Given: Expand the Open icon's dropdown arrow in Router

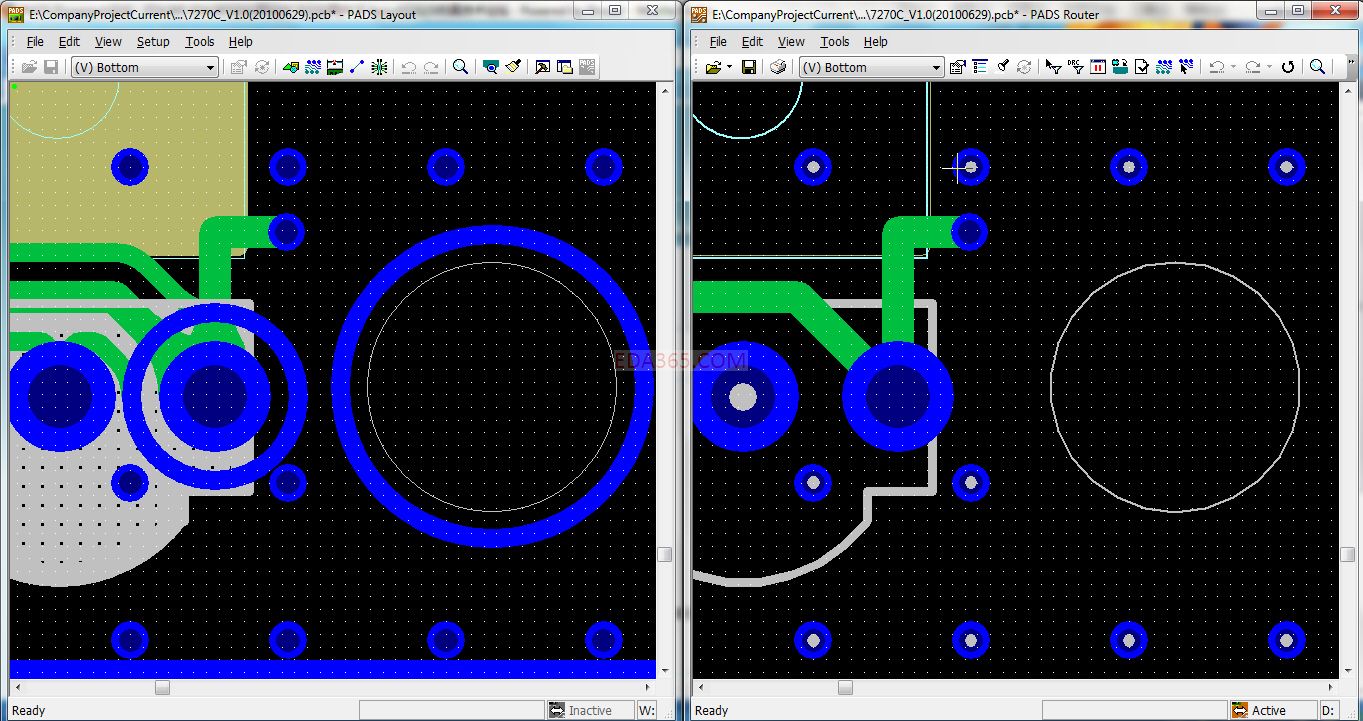Looking at the screenshot, I should click(729, 67).
